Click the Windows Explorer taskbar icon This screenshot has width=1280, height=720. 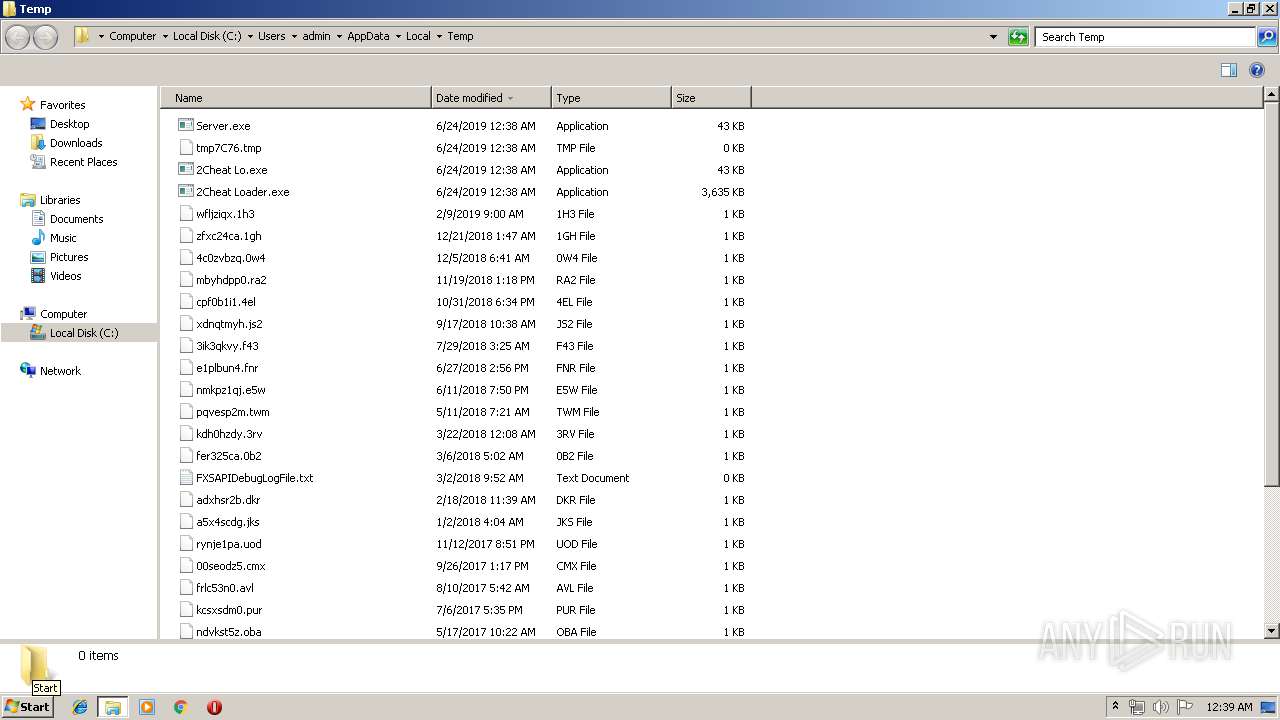click(113, 707)
